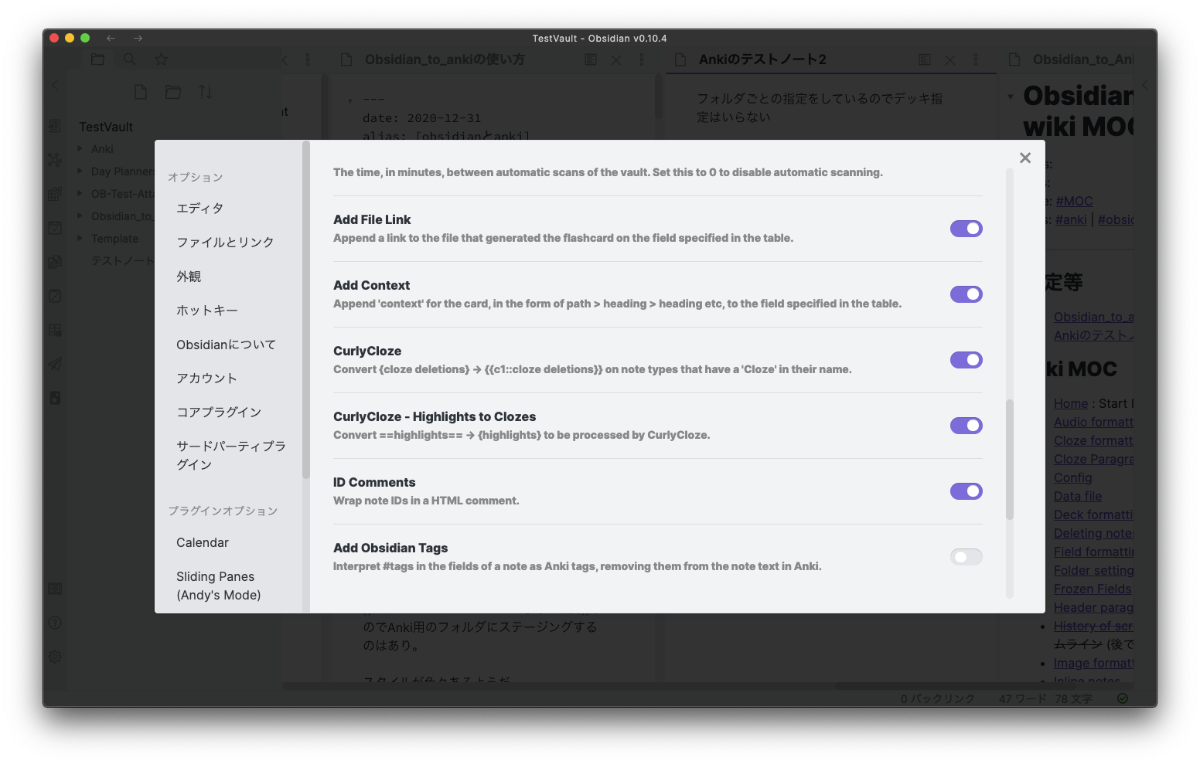Screen dimensions: 1200x764
Task: Expand the OB-Test-Att folder
Action: tap(80, 193)
